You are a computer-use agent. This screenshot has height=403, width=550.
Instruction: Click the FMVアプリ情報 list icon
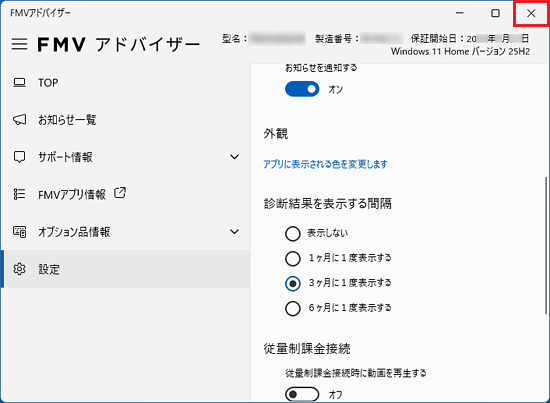pyautogui.click(x=19, y=194)
